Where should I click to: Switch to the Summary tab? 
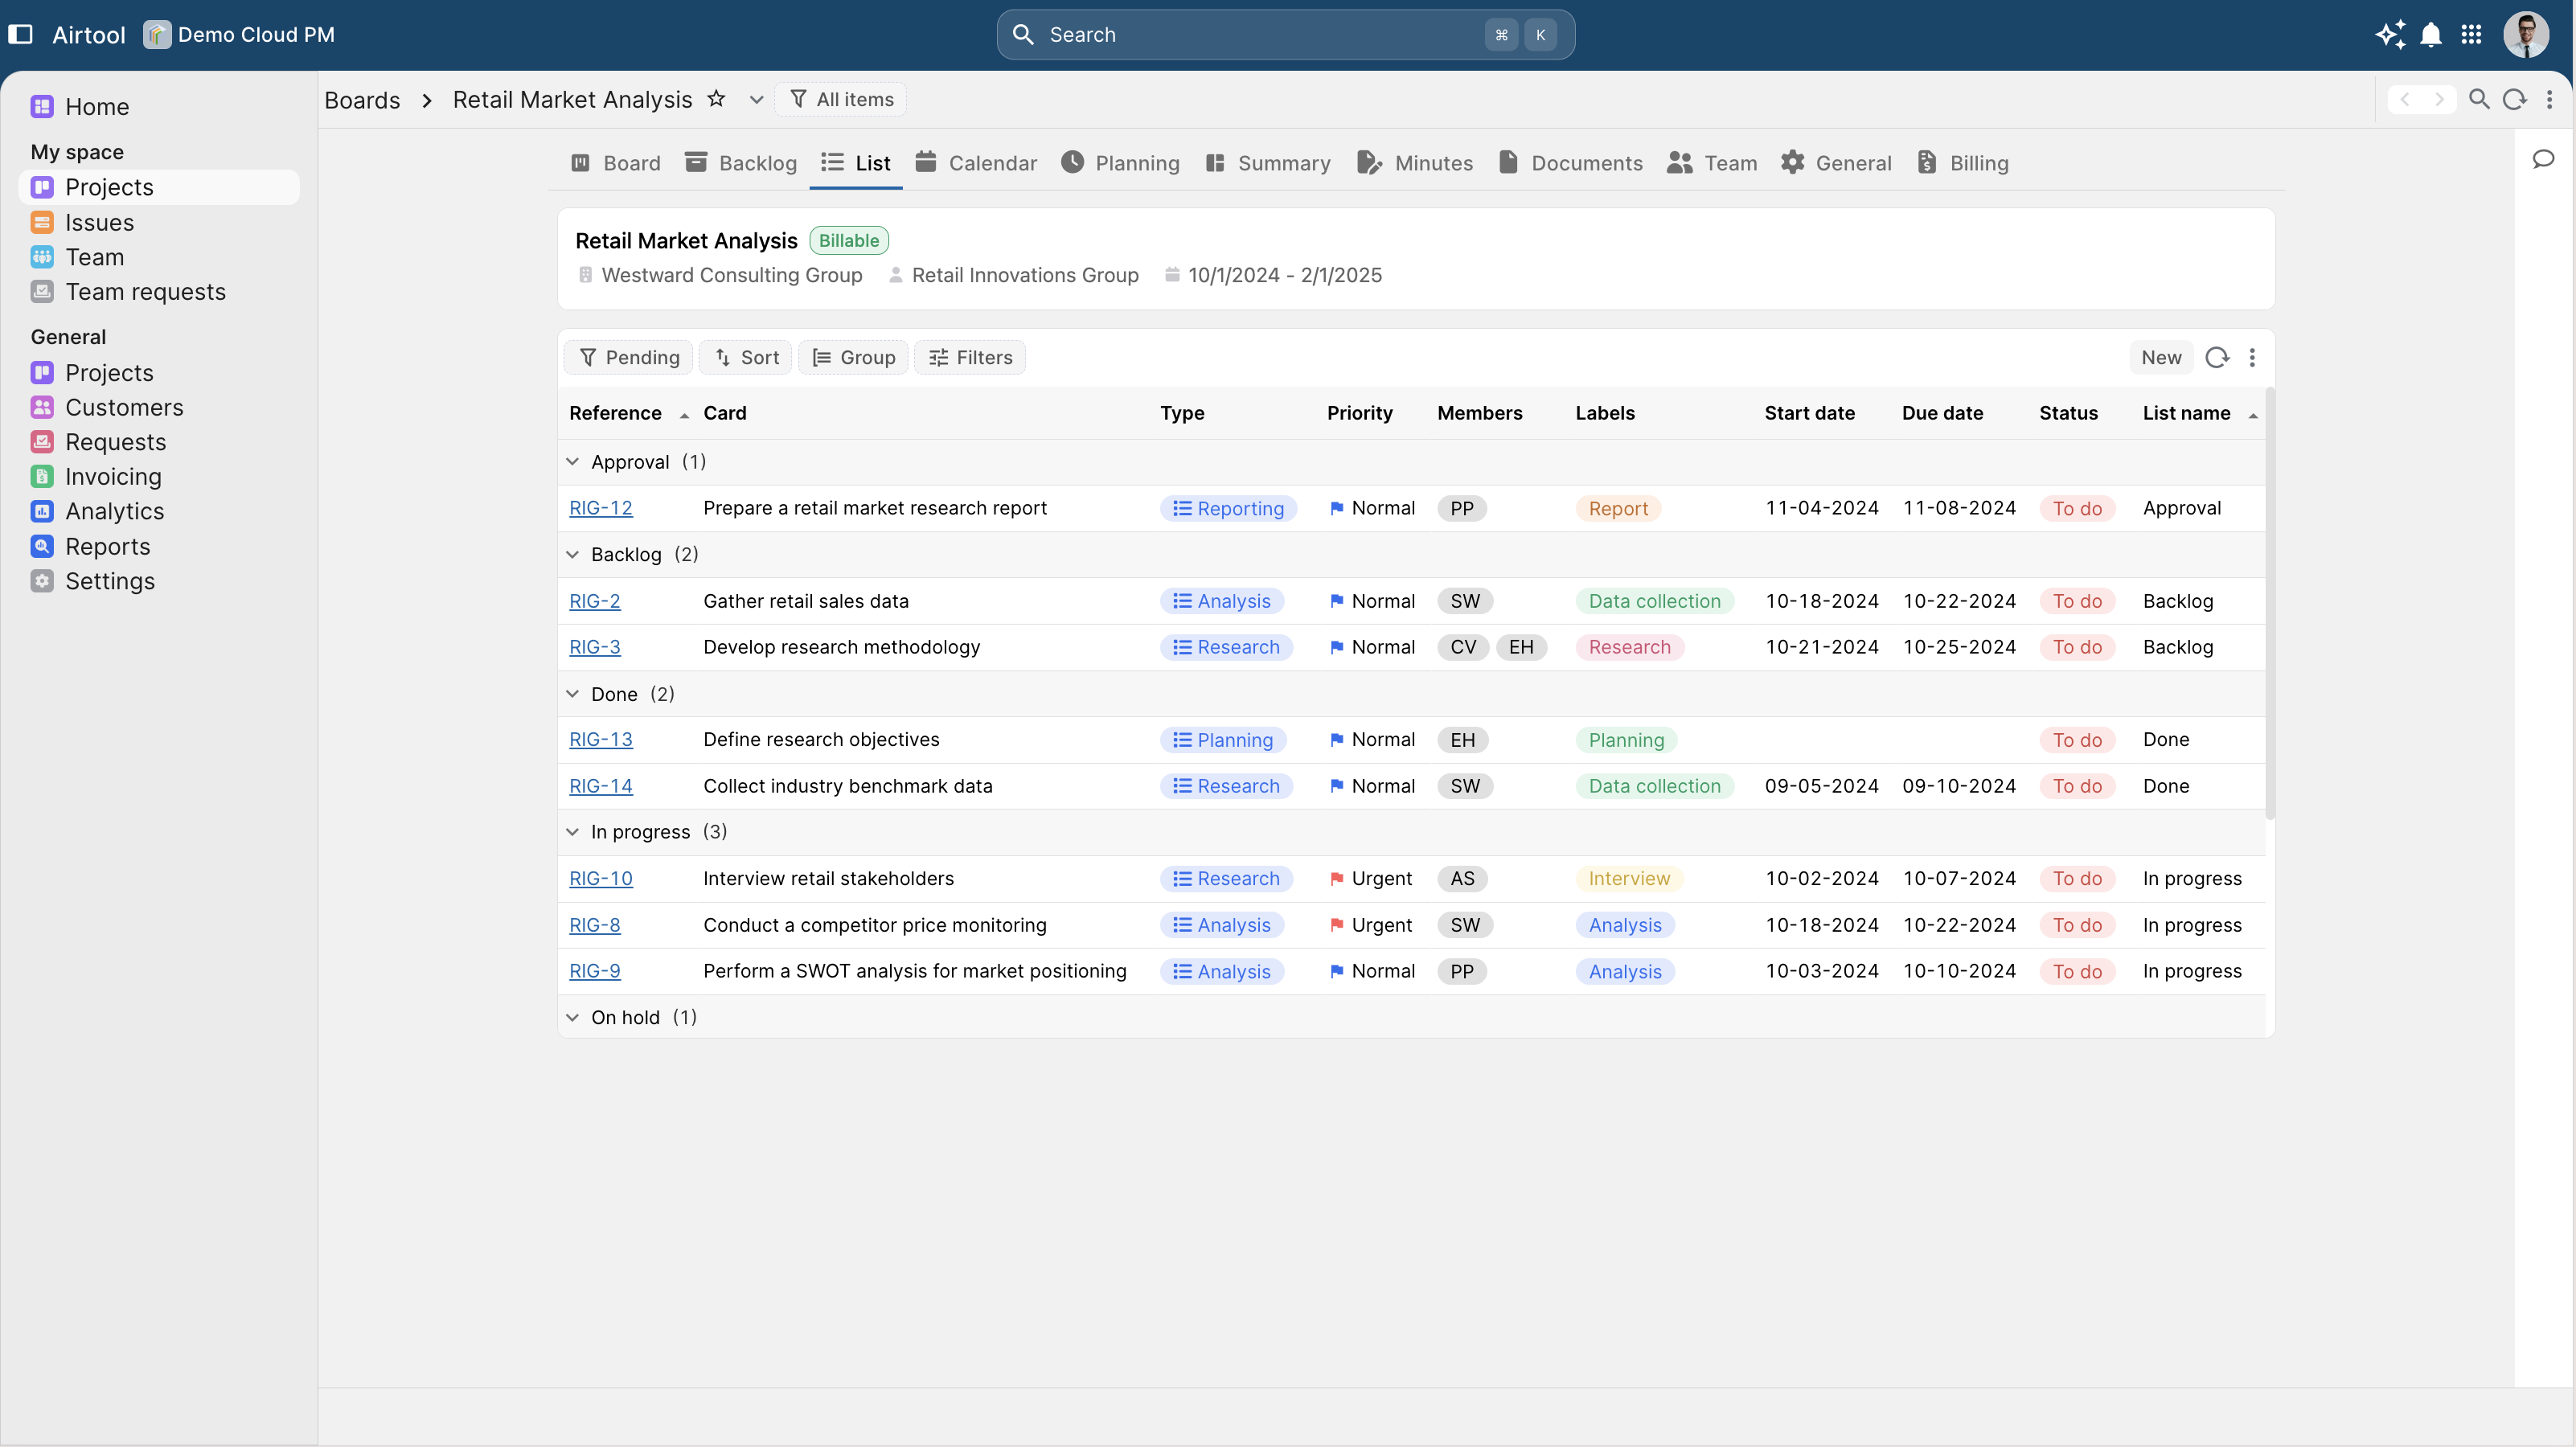pyautogui.click(x=1268, y=163)
